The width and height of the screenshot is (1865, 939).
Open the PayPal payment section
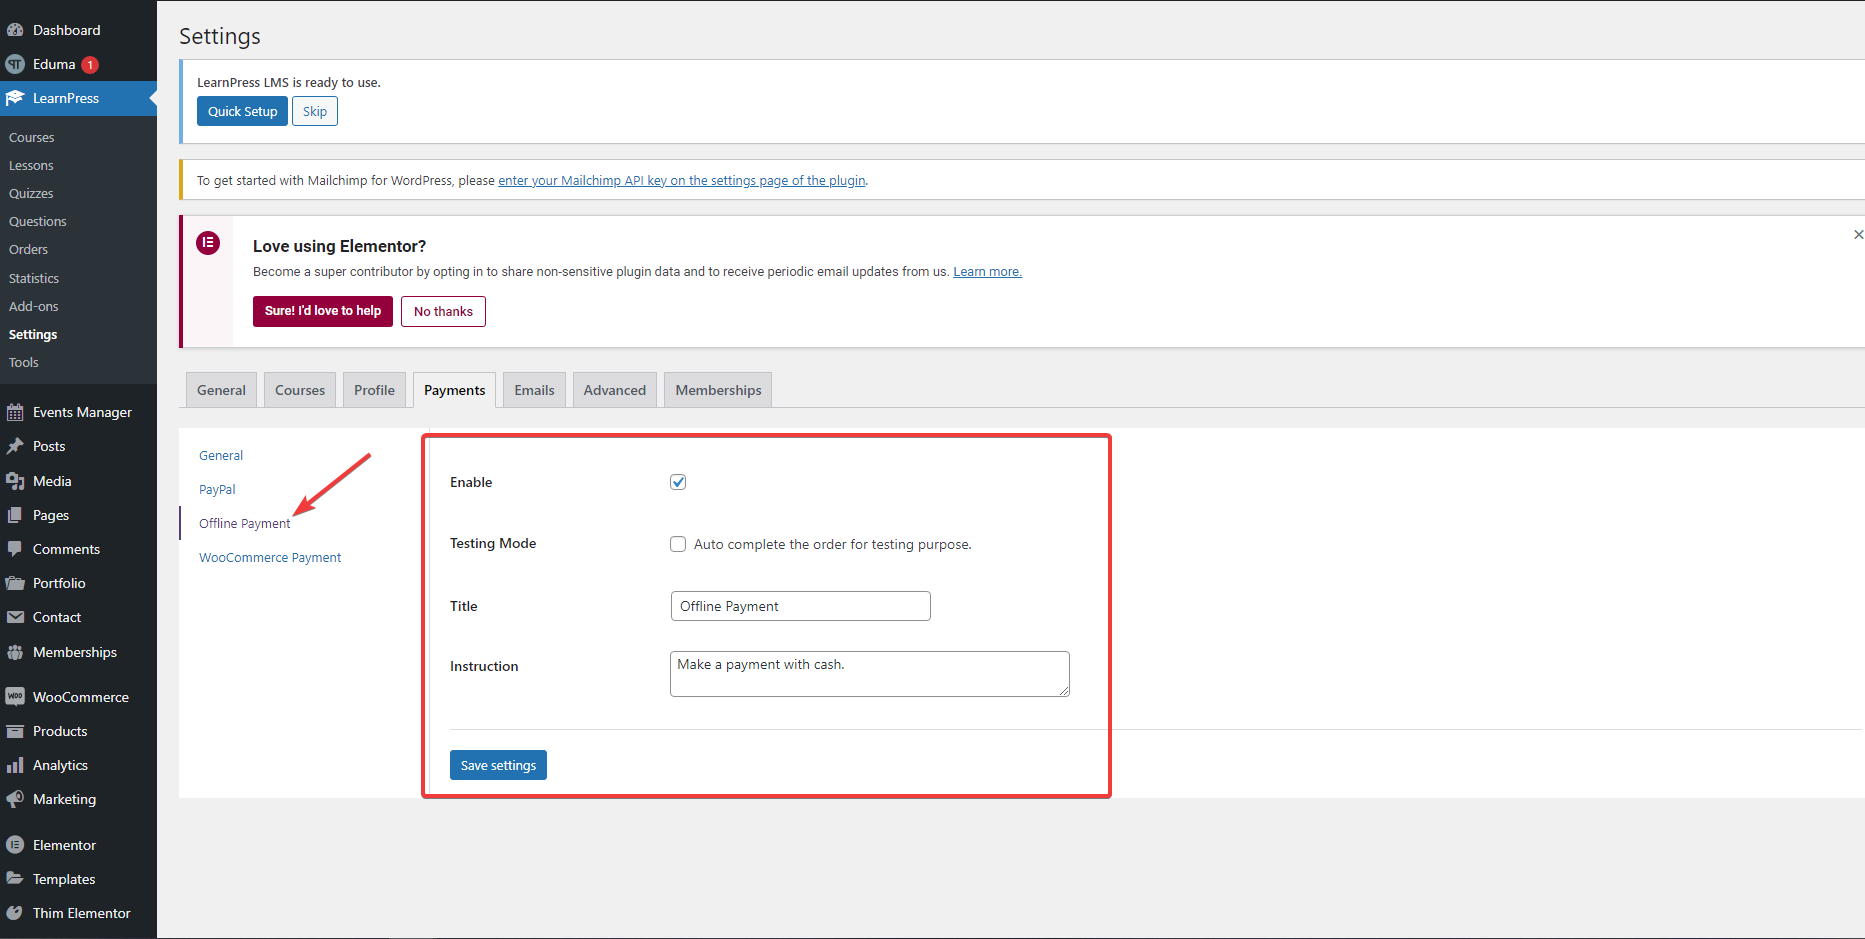pyautogui.click(x=217, y=489)
